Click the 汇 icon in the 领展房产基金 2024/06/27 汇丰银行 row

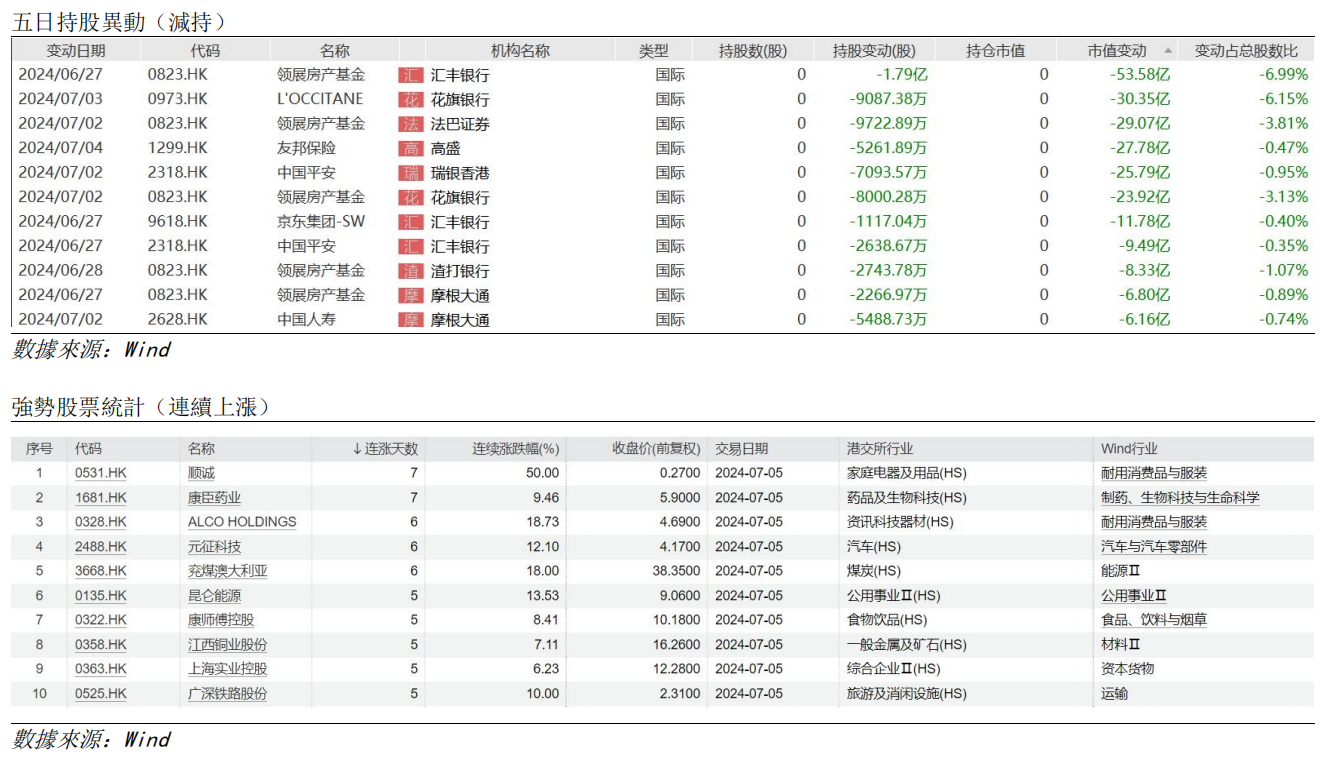click(x=412, y=75)
